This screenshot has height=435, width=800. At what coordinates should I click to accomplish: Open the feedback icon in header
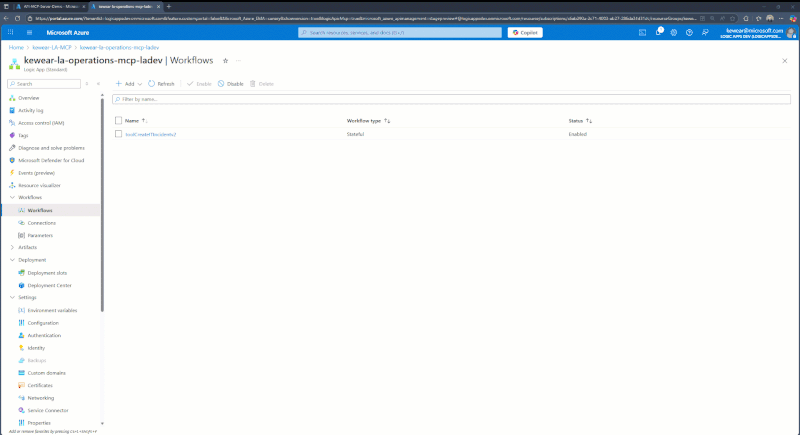click(705, 32)
